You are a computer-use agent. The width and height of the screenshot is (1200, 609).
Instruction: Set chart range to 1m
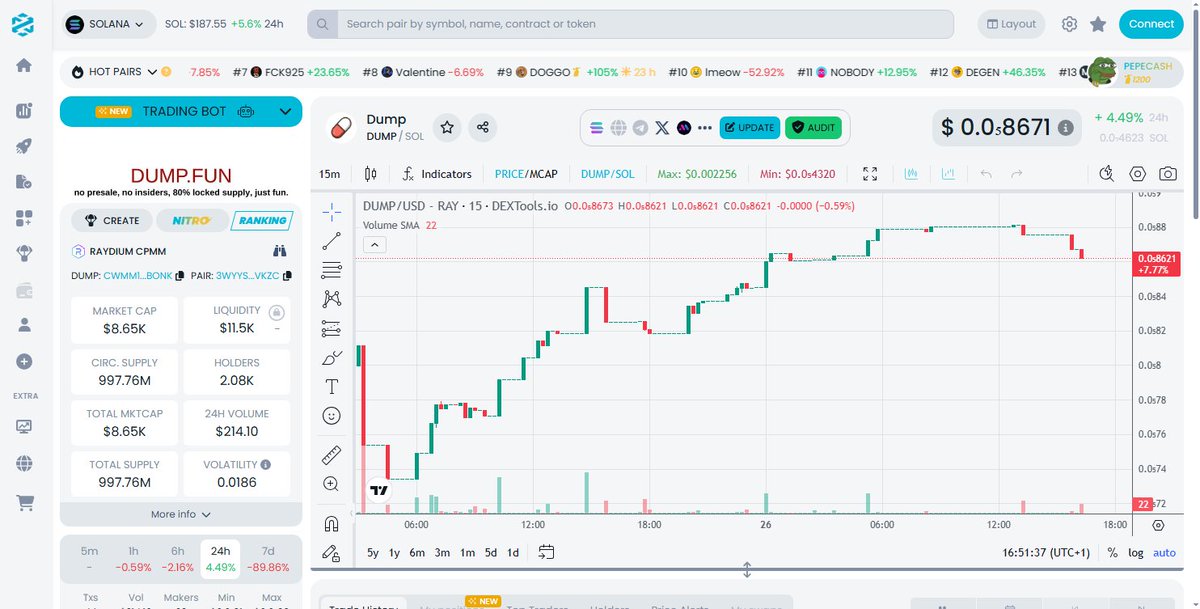pos(467,552)
